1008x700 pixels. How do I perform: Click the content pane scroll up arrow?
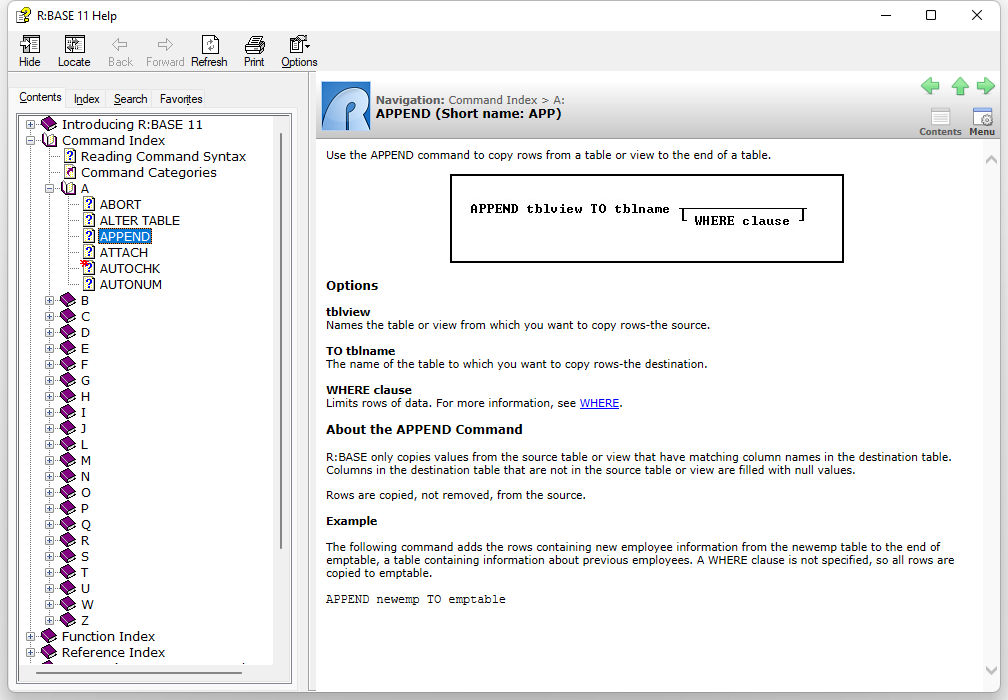[991, 159]
